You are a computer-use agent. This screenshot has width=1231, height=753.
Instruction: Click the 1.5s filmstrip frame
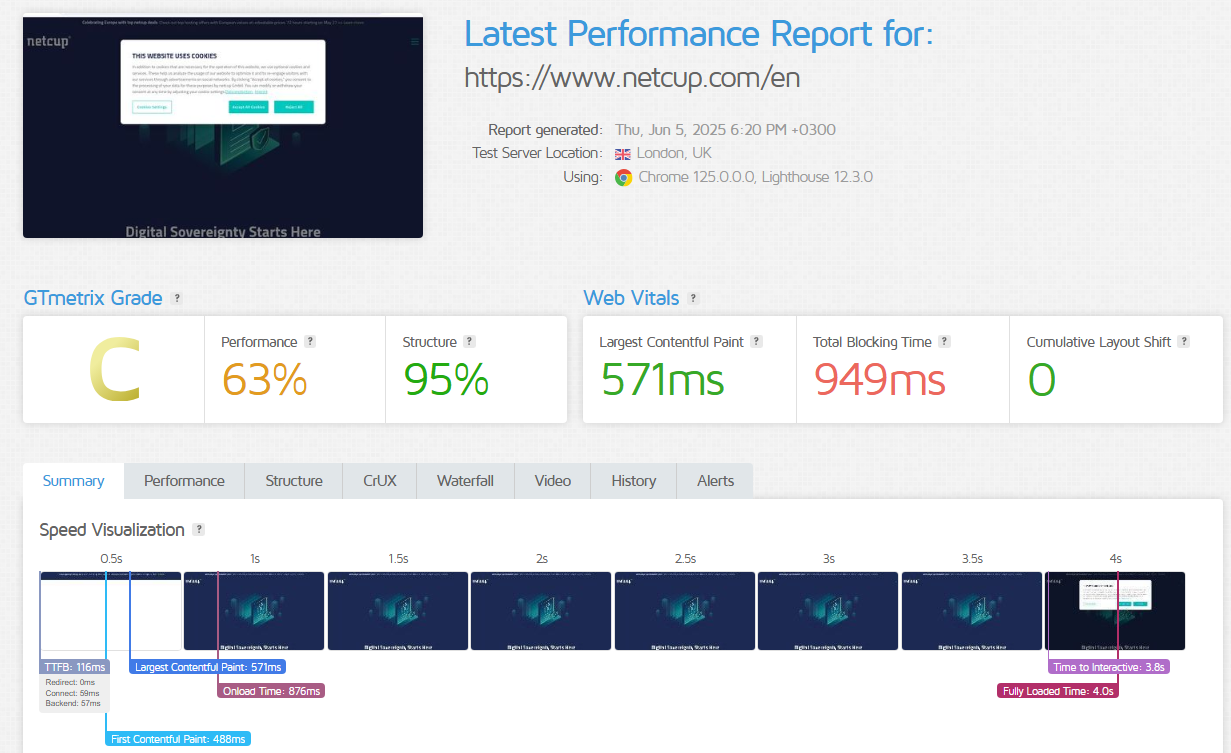click(x=398, y=611)
